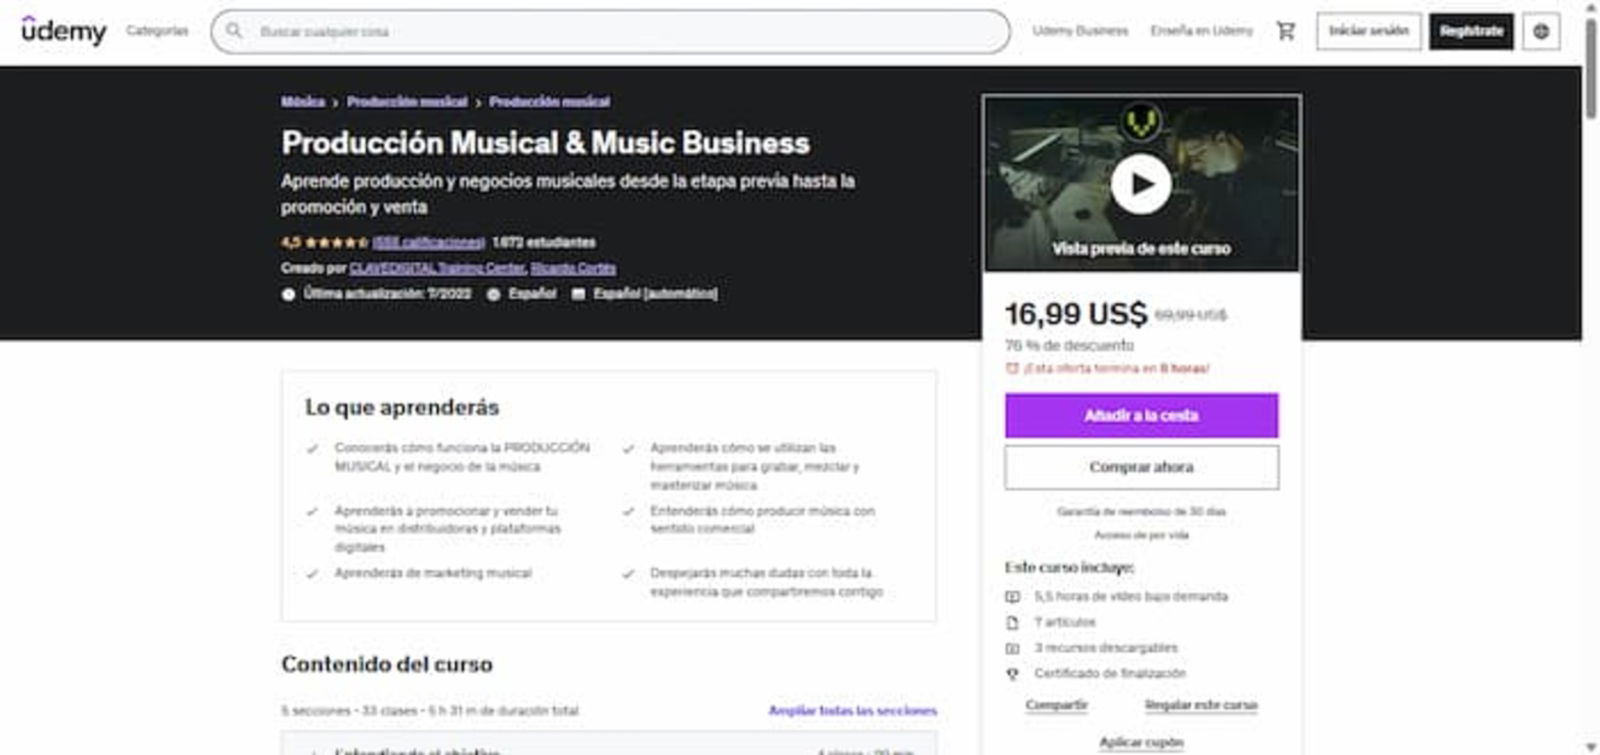Open Ricardo Cortés instructor link

click(x=573, y=268)
